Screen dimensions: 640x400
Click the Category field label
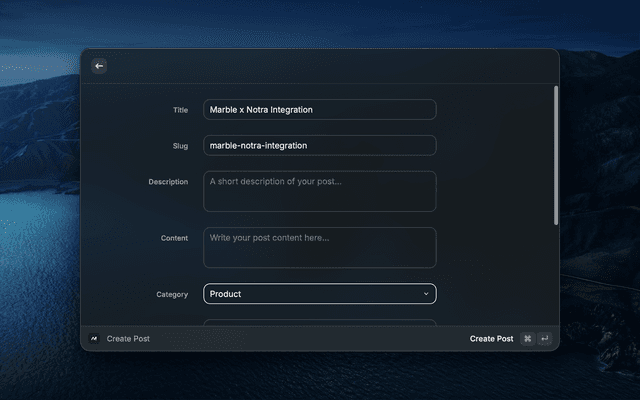pyautogui.click(x=172, y=295)
